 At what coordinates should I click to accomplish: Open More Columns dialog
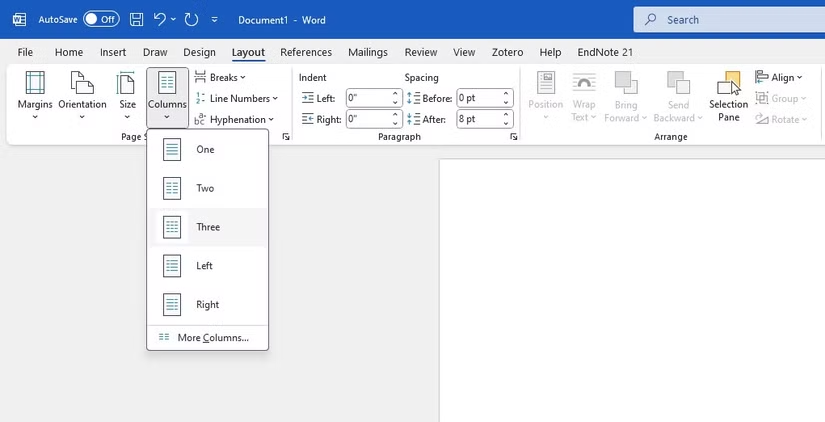pos(208,338)
